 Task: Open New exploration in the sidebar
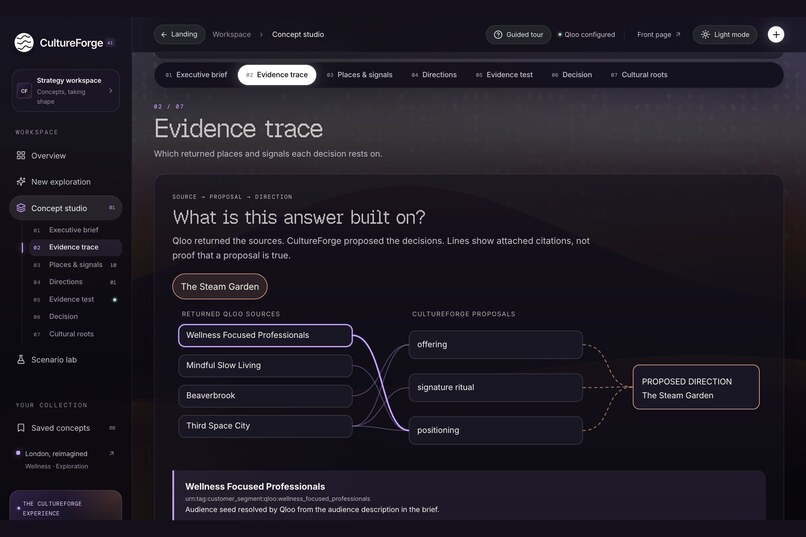pyautogui.click(x=66, y=181)
